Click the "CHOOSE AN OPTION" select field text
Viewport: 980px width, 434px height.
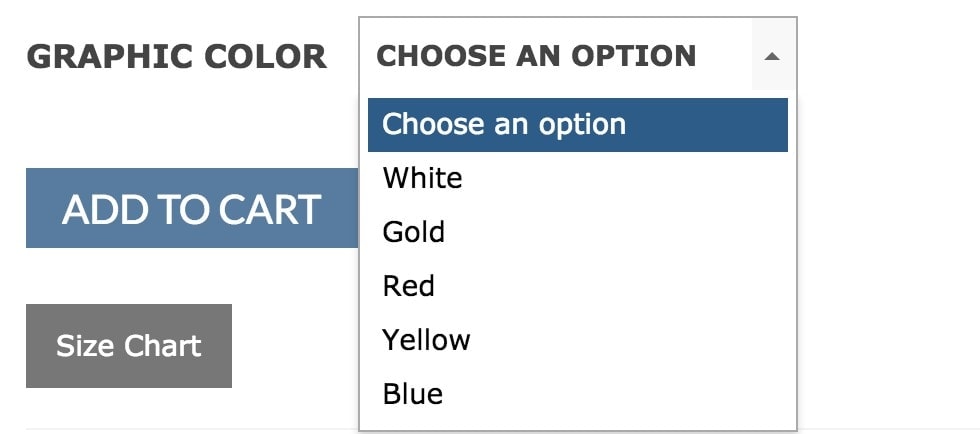point(536,56)
